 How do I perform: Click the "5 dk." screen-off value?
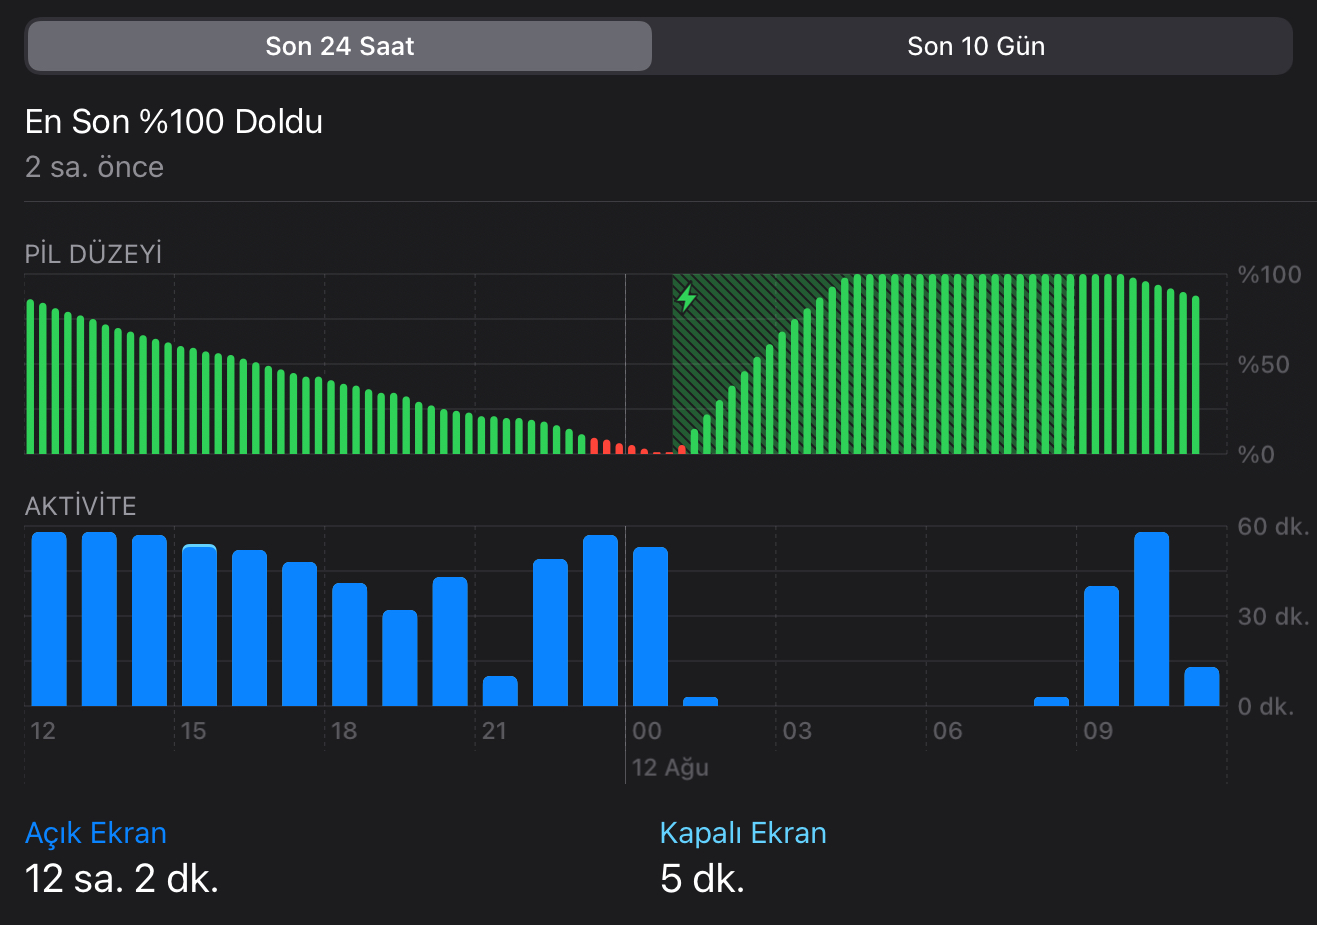point(702,879)
